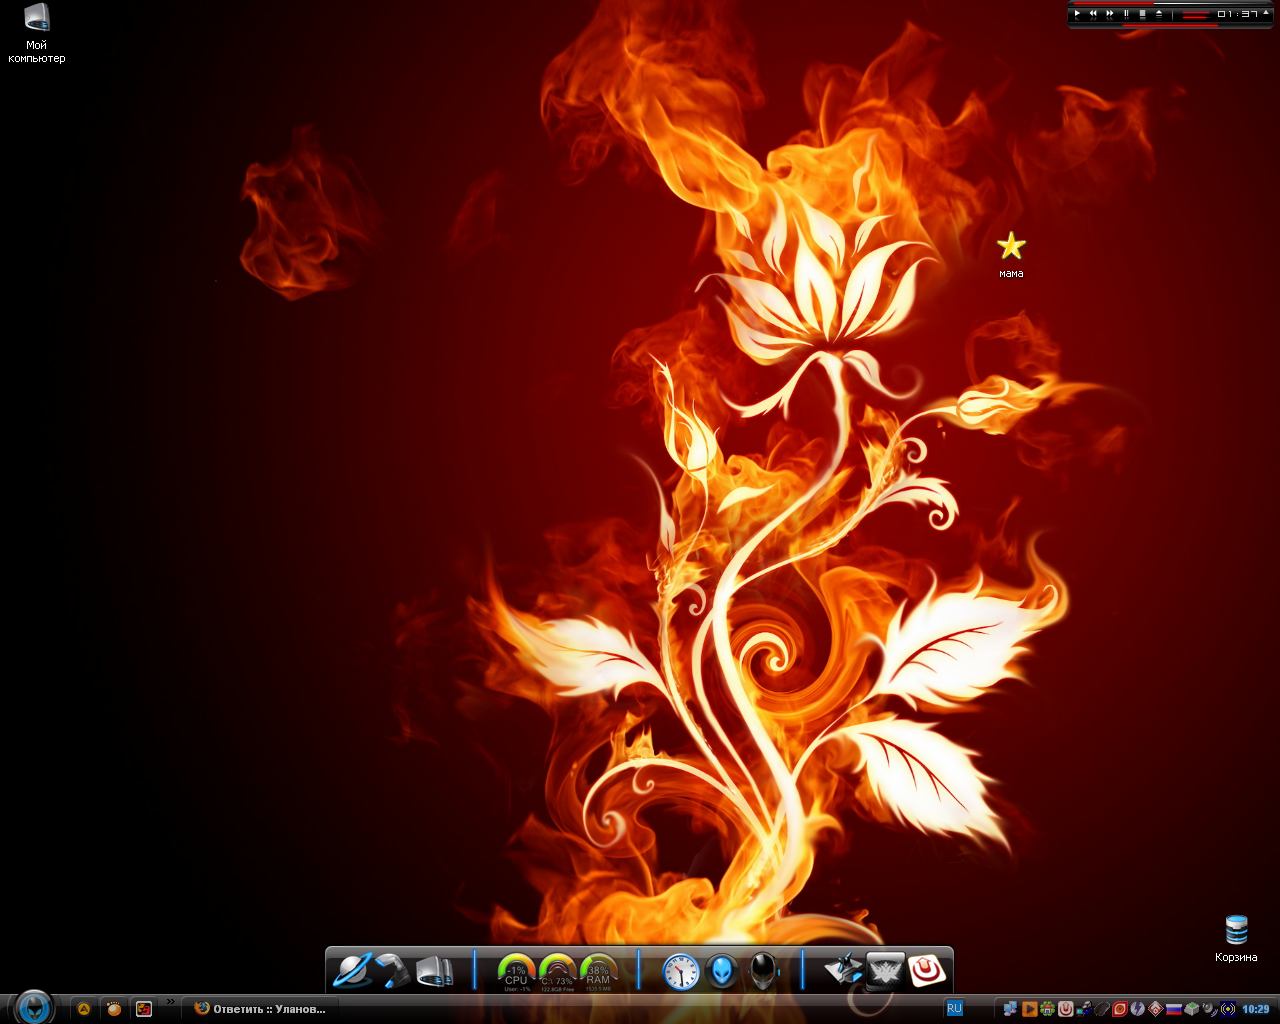Pause playback in the media player widget

tap(1126, 14)
